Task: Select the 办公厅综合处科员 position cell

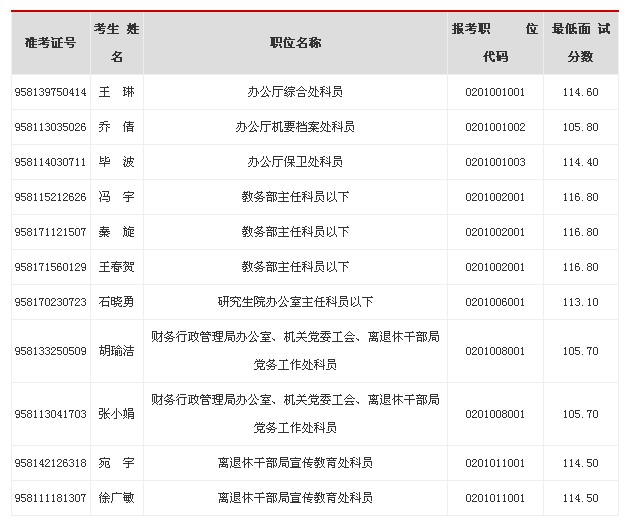Action: (295, 92)
